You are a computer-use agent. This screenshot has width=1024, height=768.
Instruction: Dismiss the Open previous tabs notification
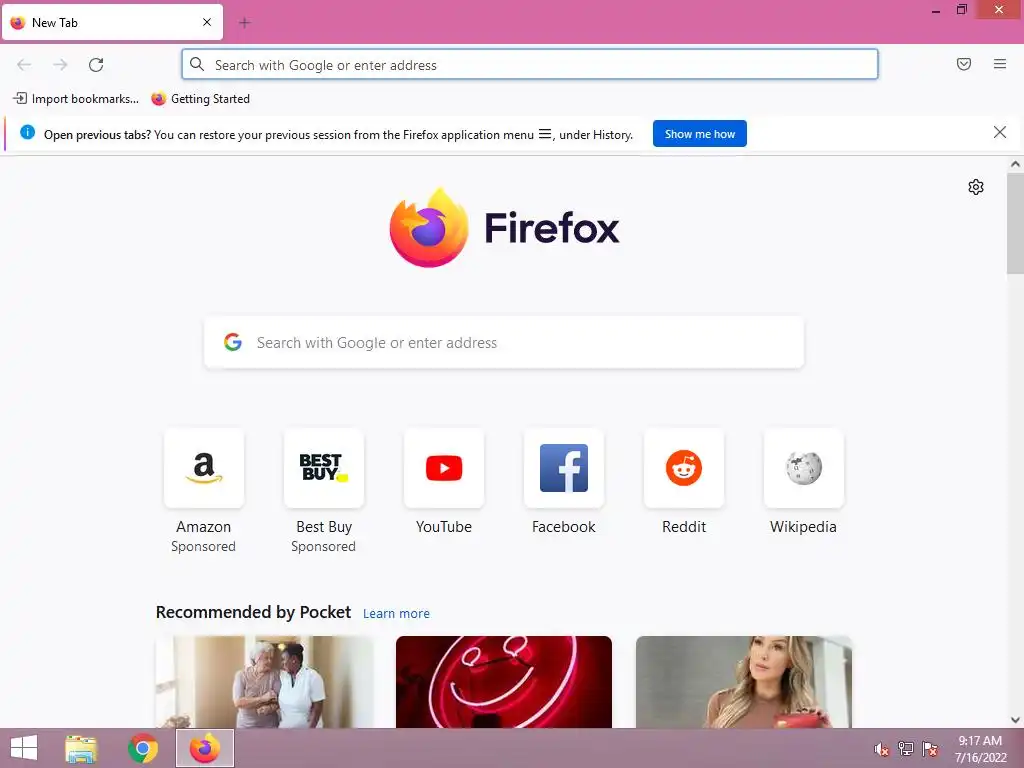coord(999,133)
